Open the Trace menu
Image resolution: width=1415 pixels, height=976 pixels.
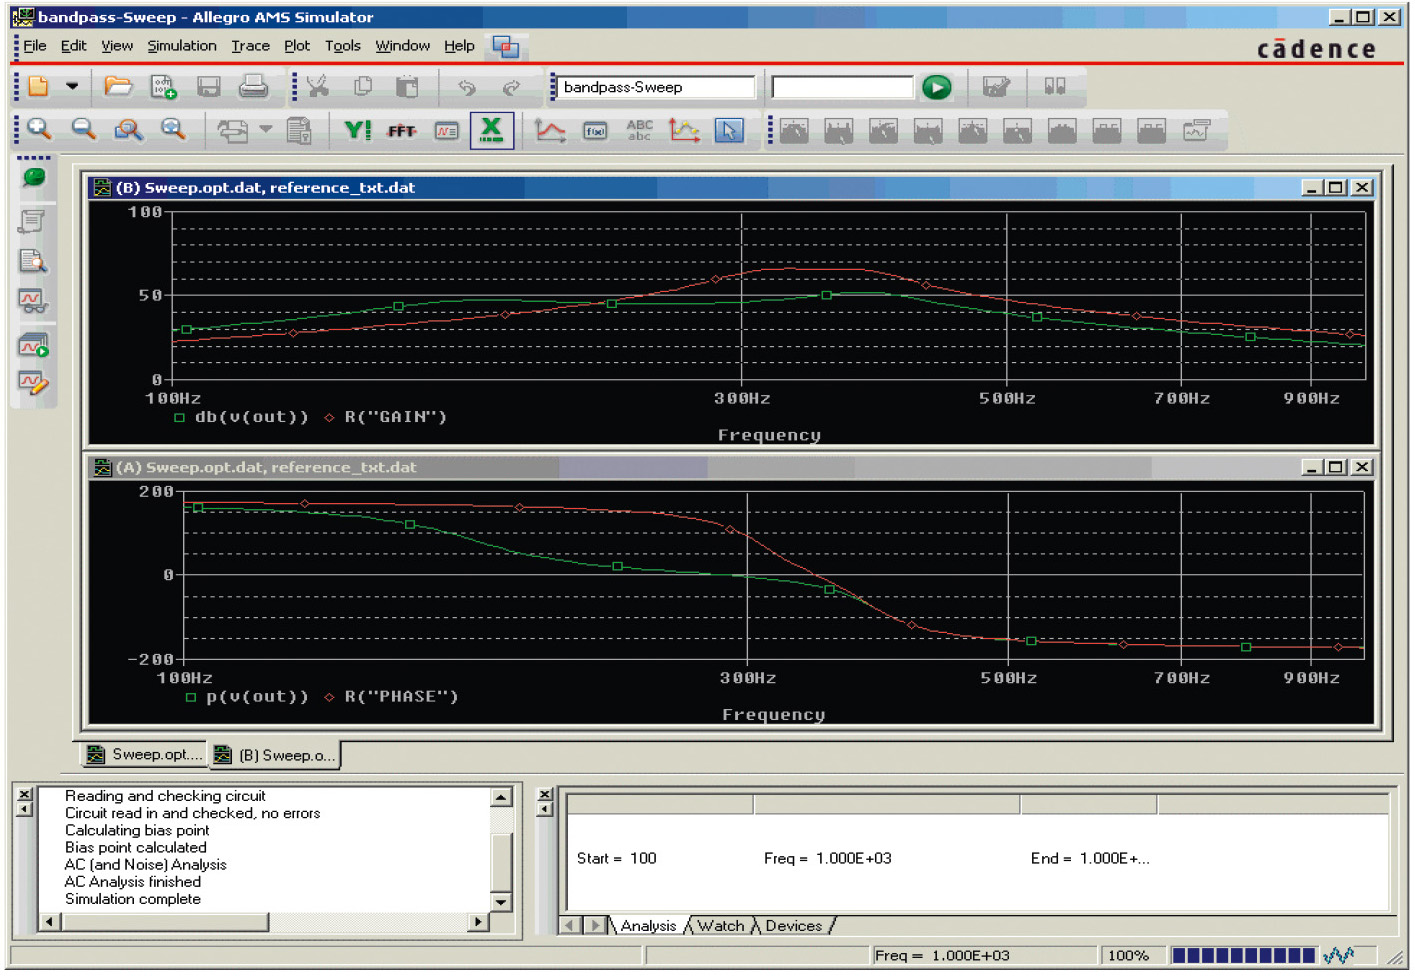tap(251, 46)
